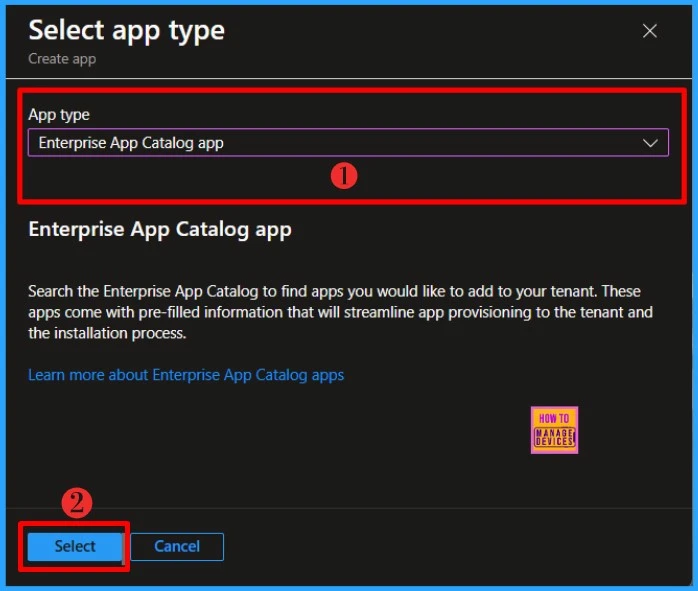698x591 pixels.
Task: Close the Select app type pane
Action: click(649, 31)
